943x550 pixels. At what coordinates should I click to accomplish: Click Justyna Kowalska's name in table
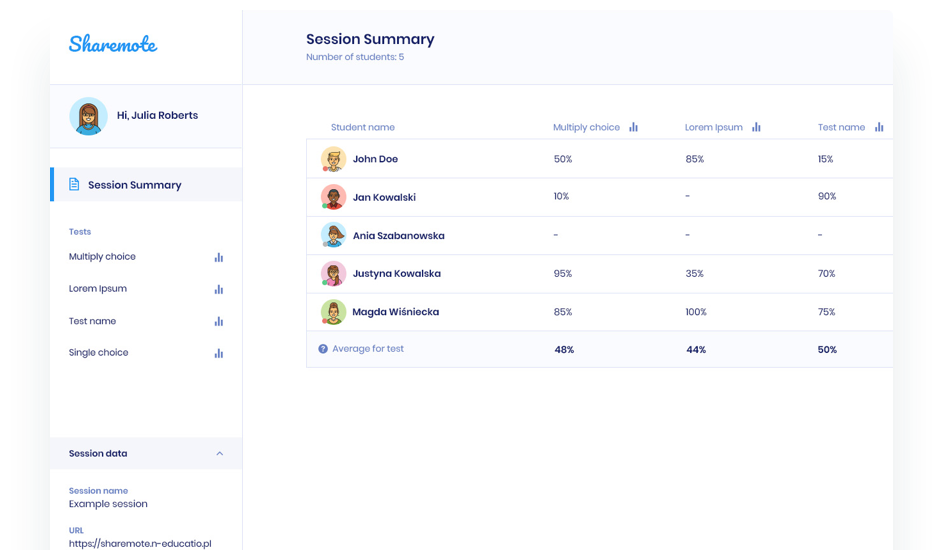pyautogui.click(x=396, y=274)
